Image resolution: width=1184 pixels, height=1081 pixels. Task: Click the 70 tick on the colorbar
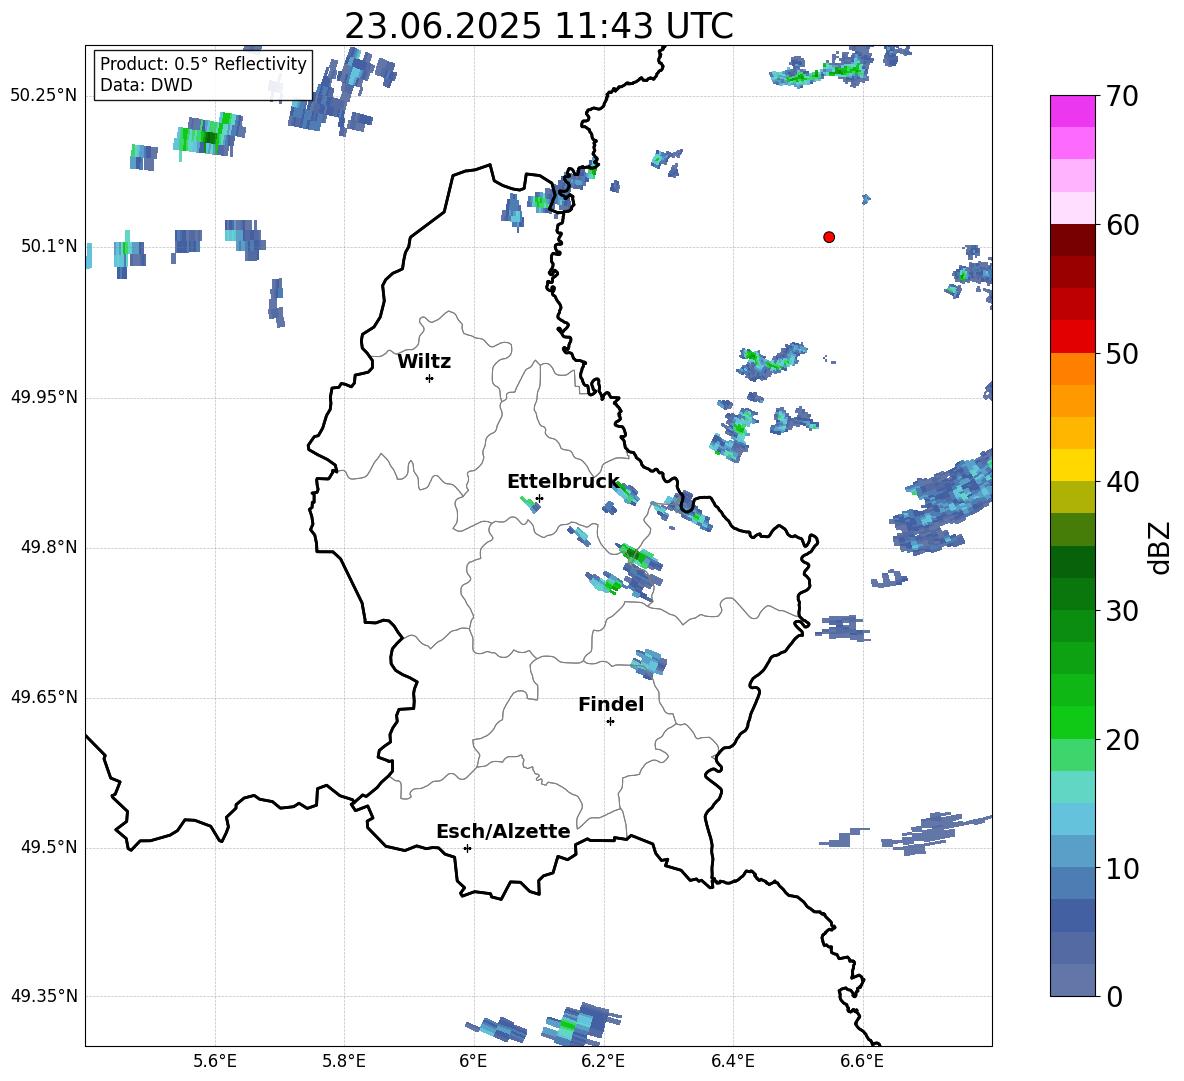[1121, 97]
